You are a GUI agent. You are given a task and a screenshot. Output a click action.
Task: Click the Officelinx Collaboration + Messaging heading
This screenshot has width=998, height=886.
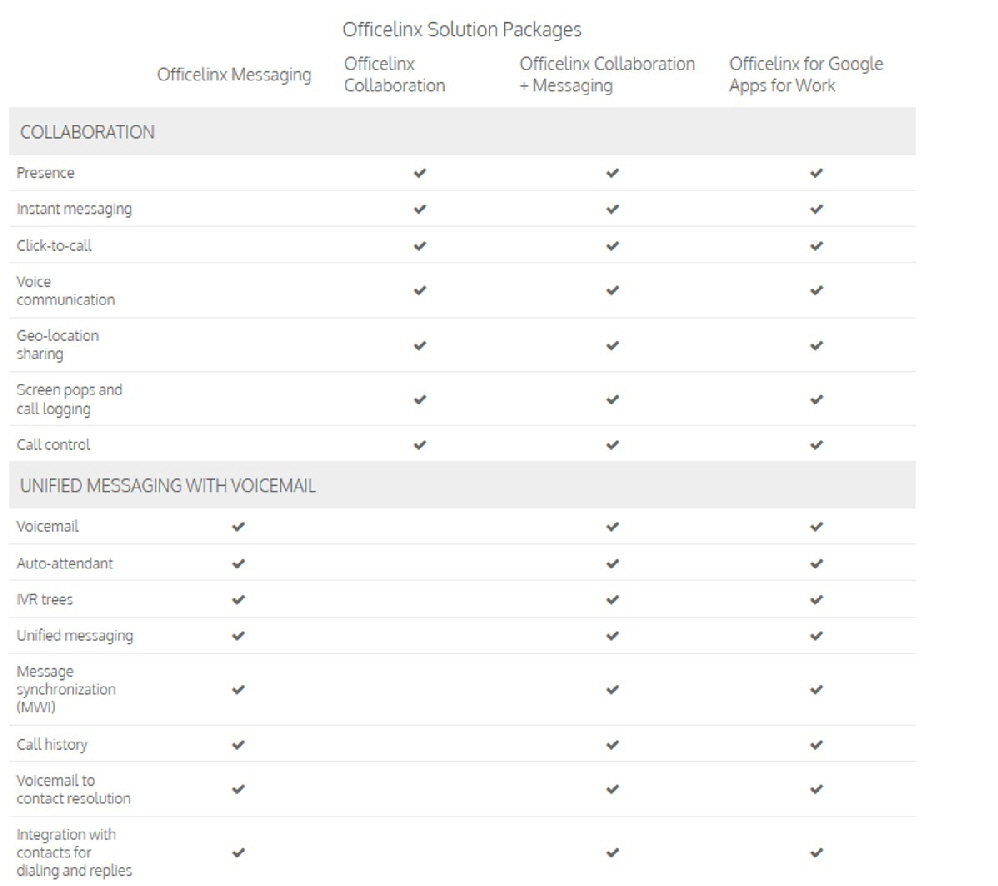pos(607,74)
